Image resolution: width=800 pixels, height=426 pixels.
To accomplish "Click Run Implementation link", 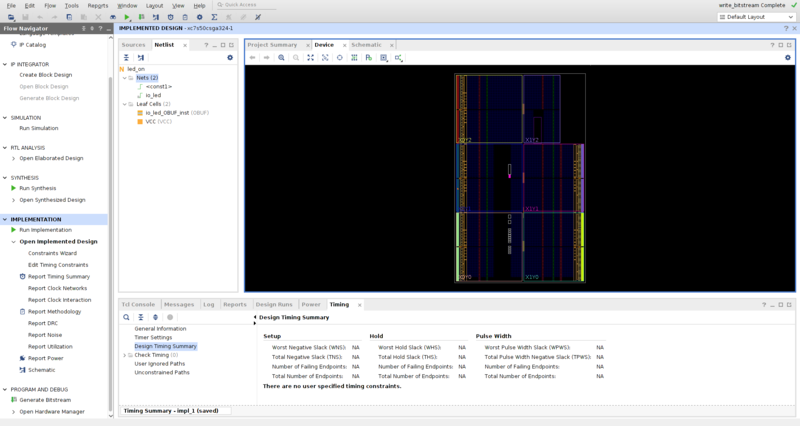I will pyautogui.click(x=45, y=230).
